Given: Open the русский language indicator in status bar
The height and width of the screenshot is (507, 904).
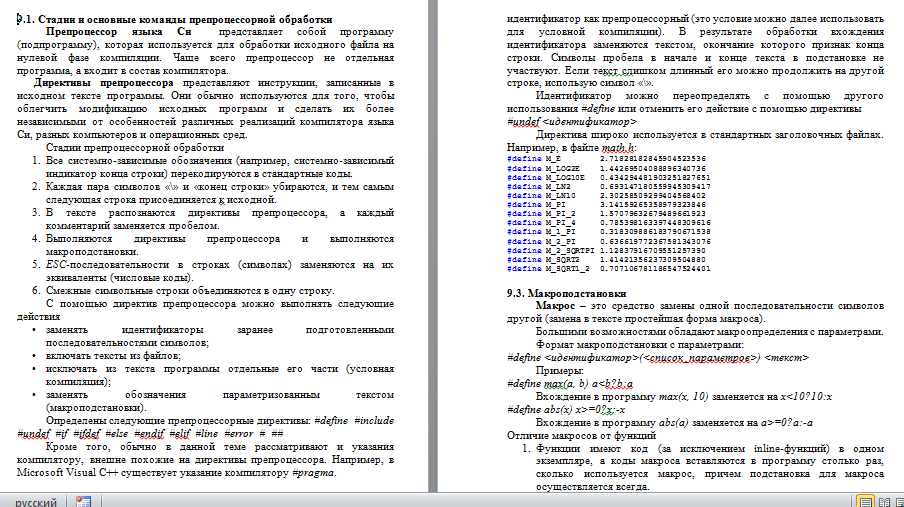Looking at the screenshot, I should [x=36, y=502].
